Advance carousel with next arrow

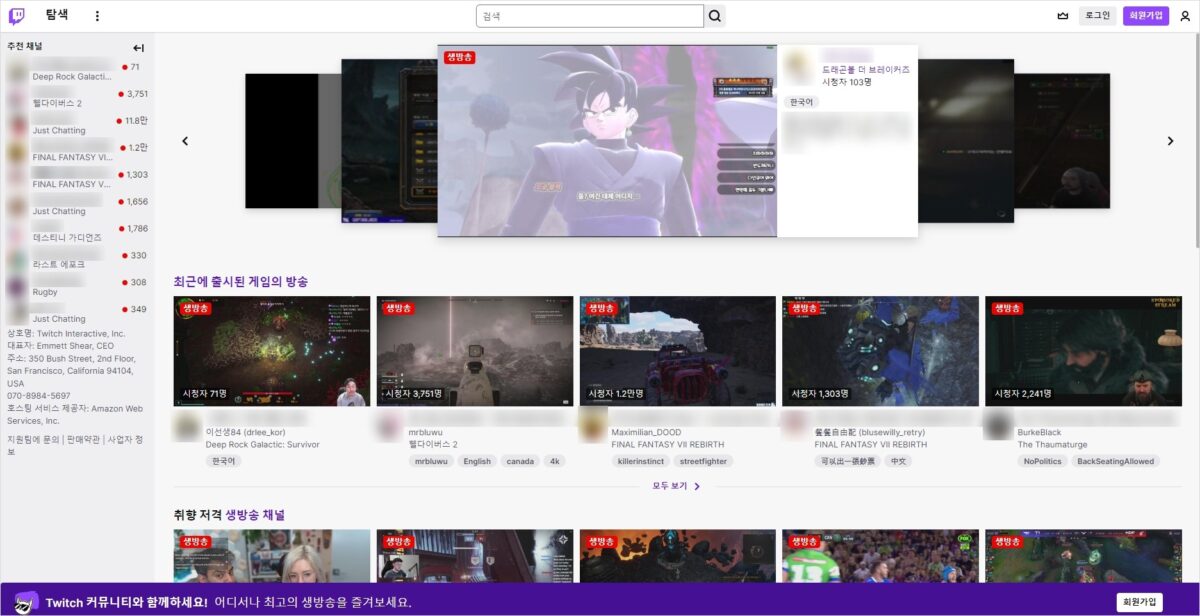[1170, 141]
